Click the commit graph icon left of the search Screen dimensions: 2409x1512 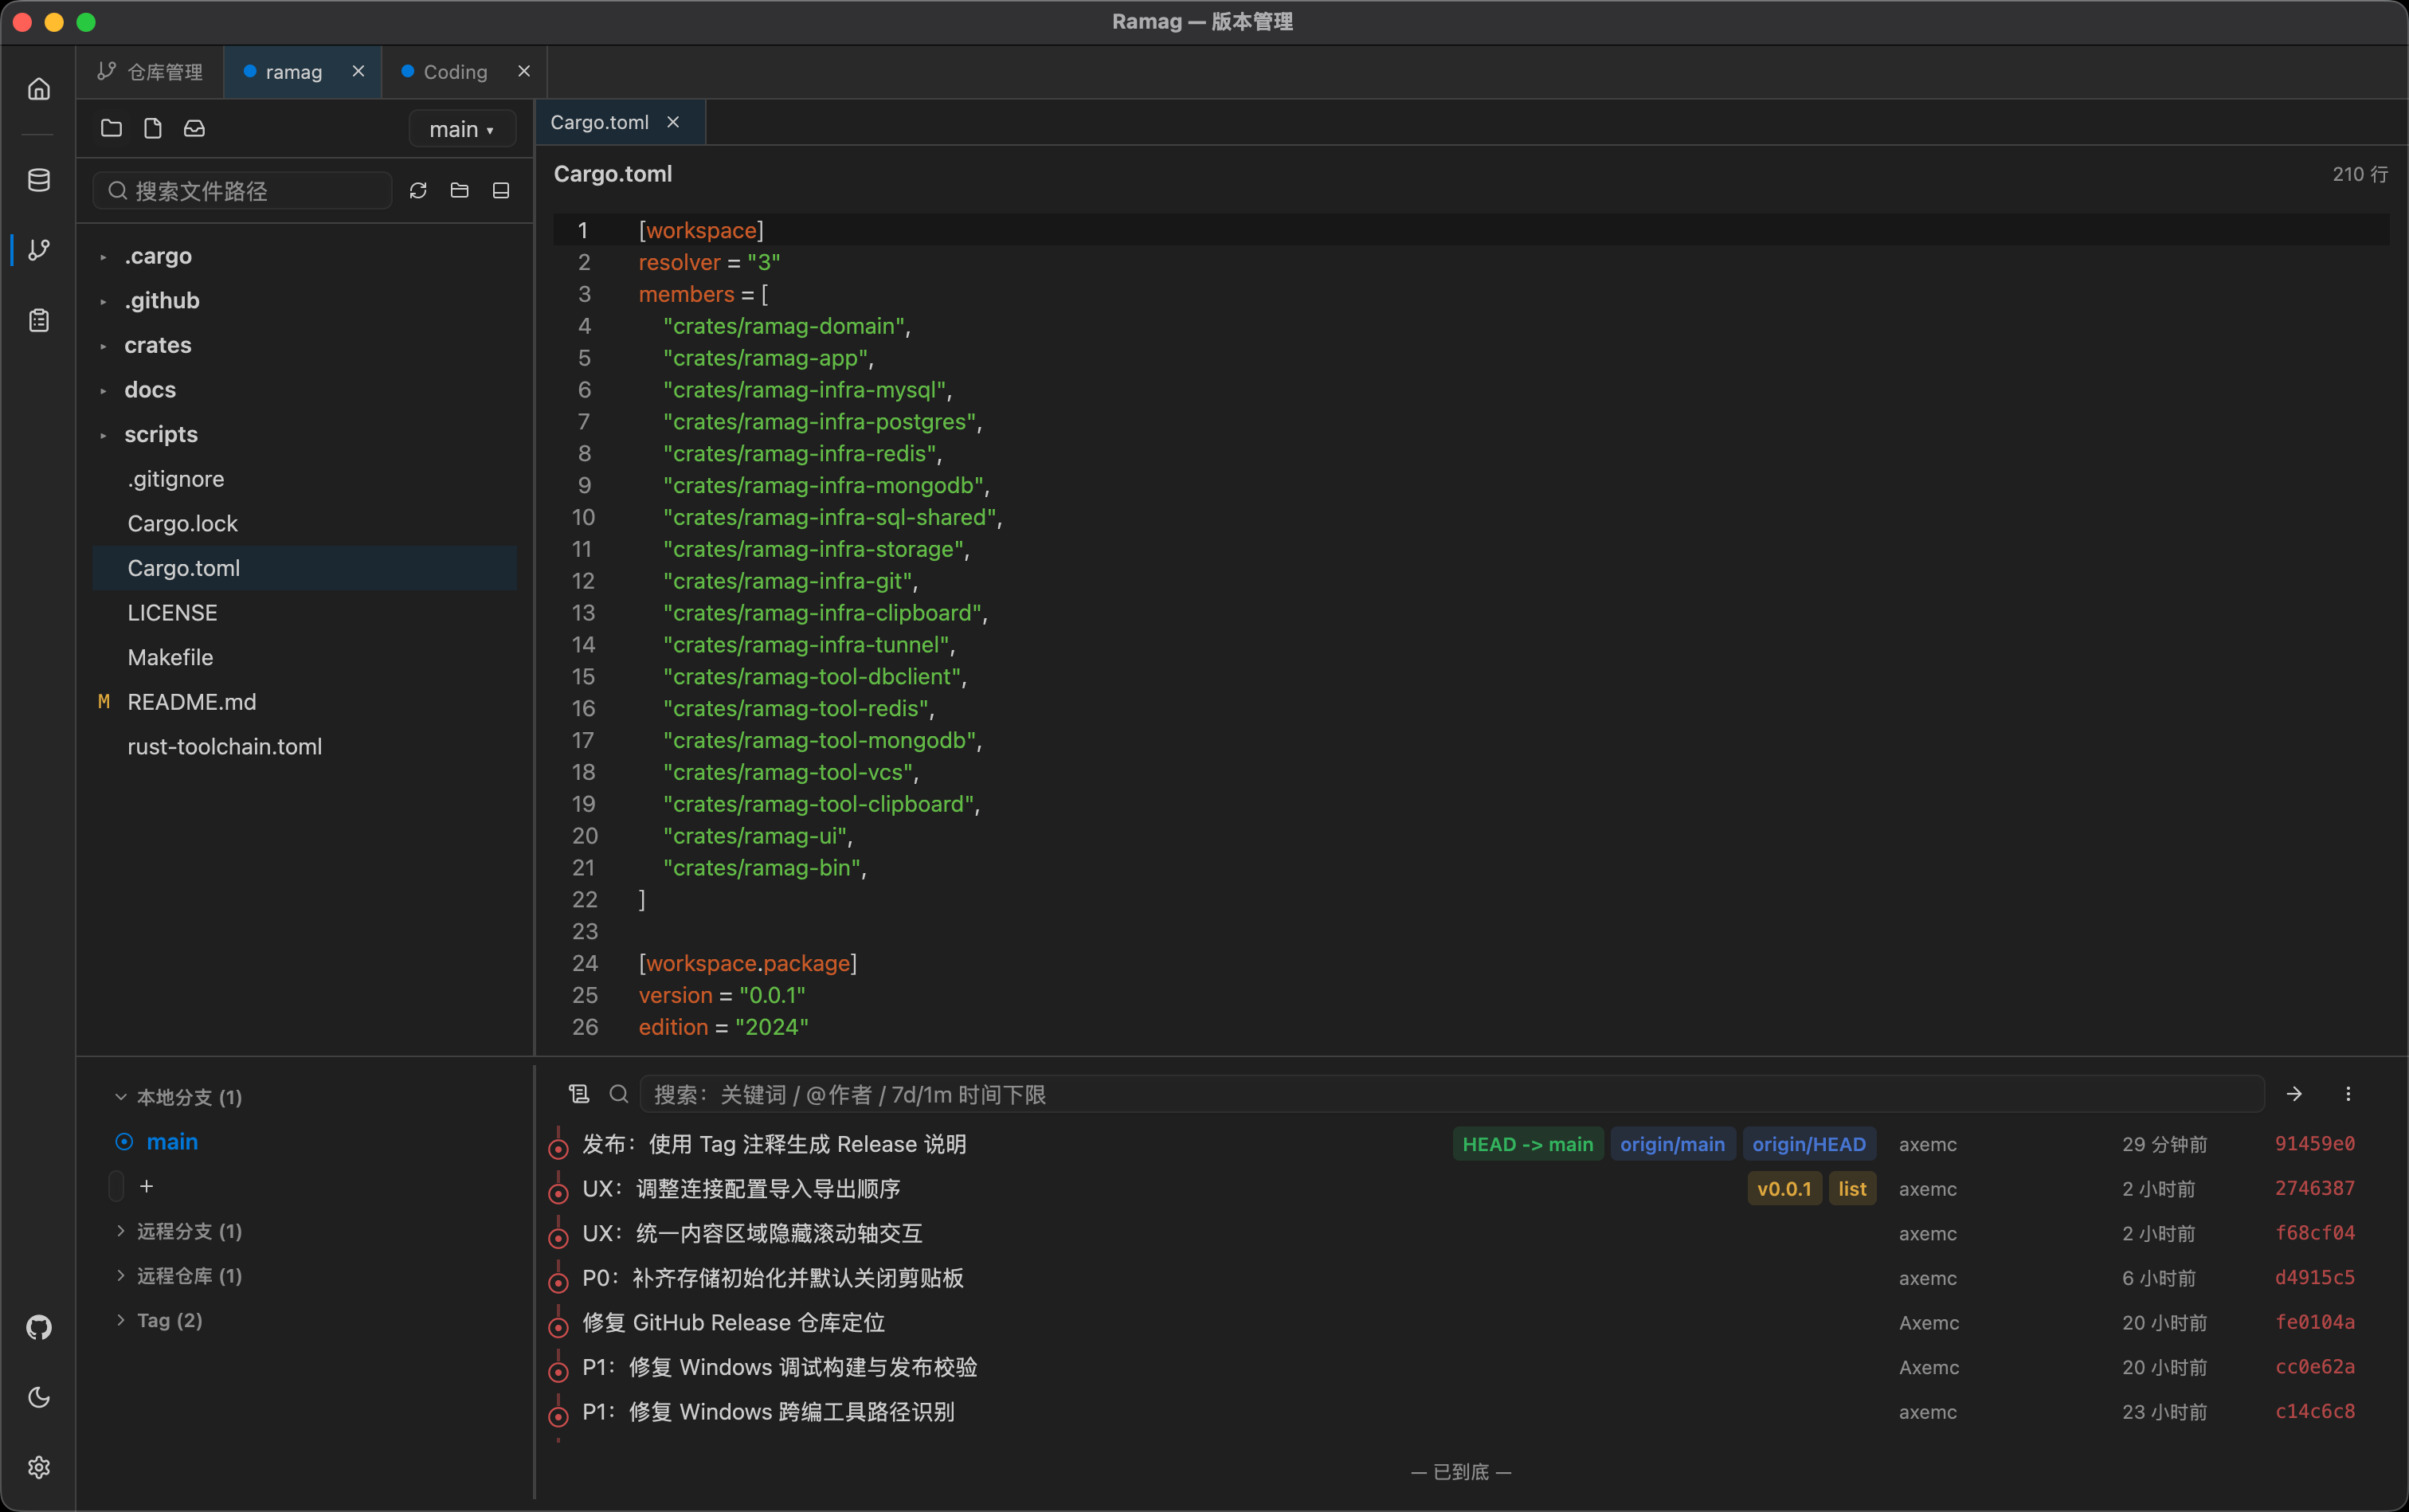point(579,1094)
